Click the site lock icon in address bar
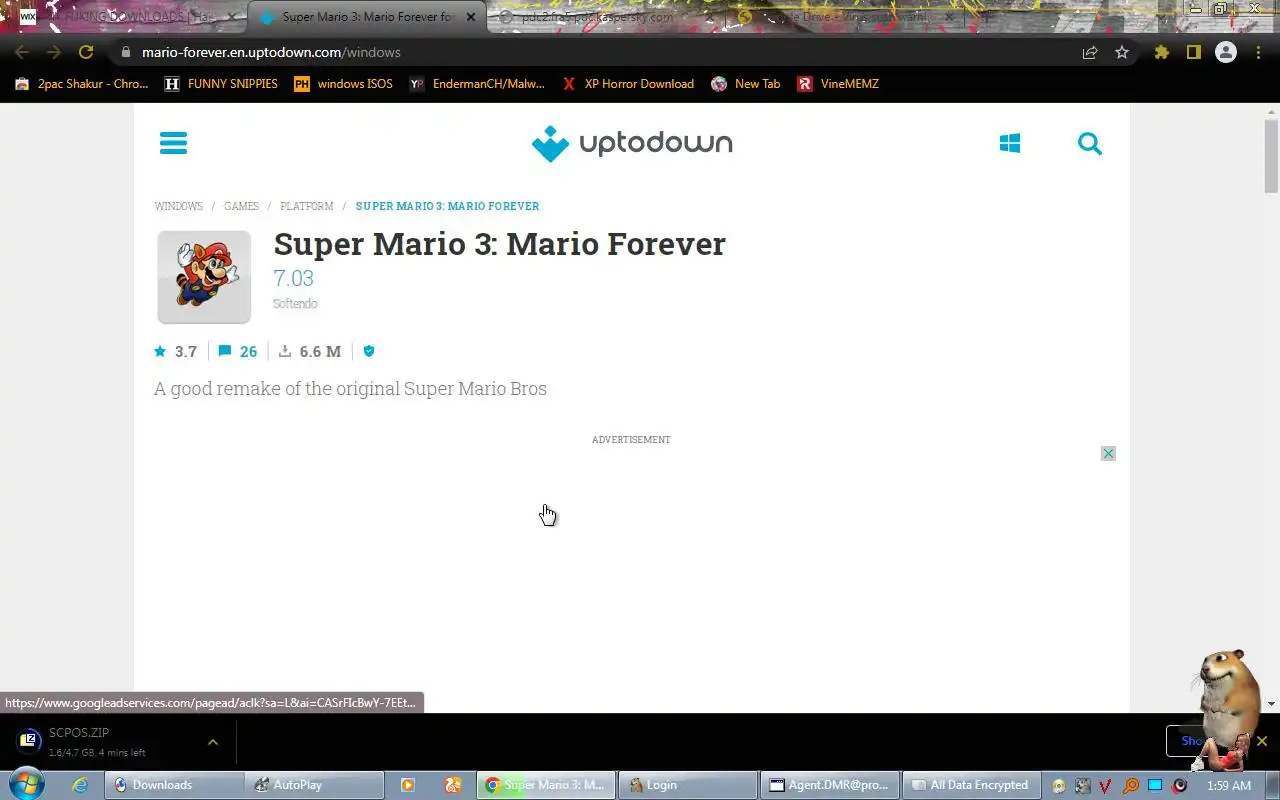The width and height of the screenshot is (1280, 800). (125, 52)
